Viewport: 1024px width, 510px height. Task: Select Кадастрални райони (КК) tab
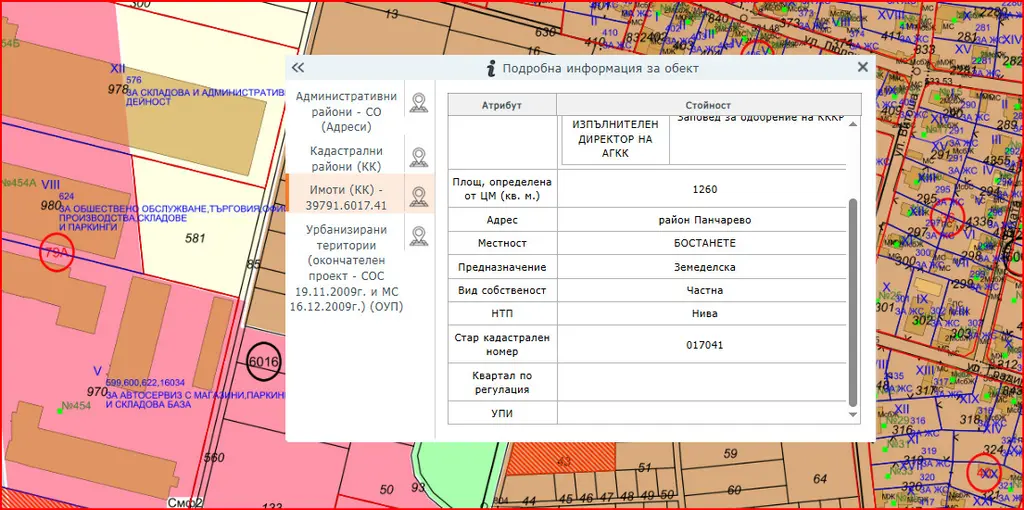[x=346, y=159]
